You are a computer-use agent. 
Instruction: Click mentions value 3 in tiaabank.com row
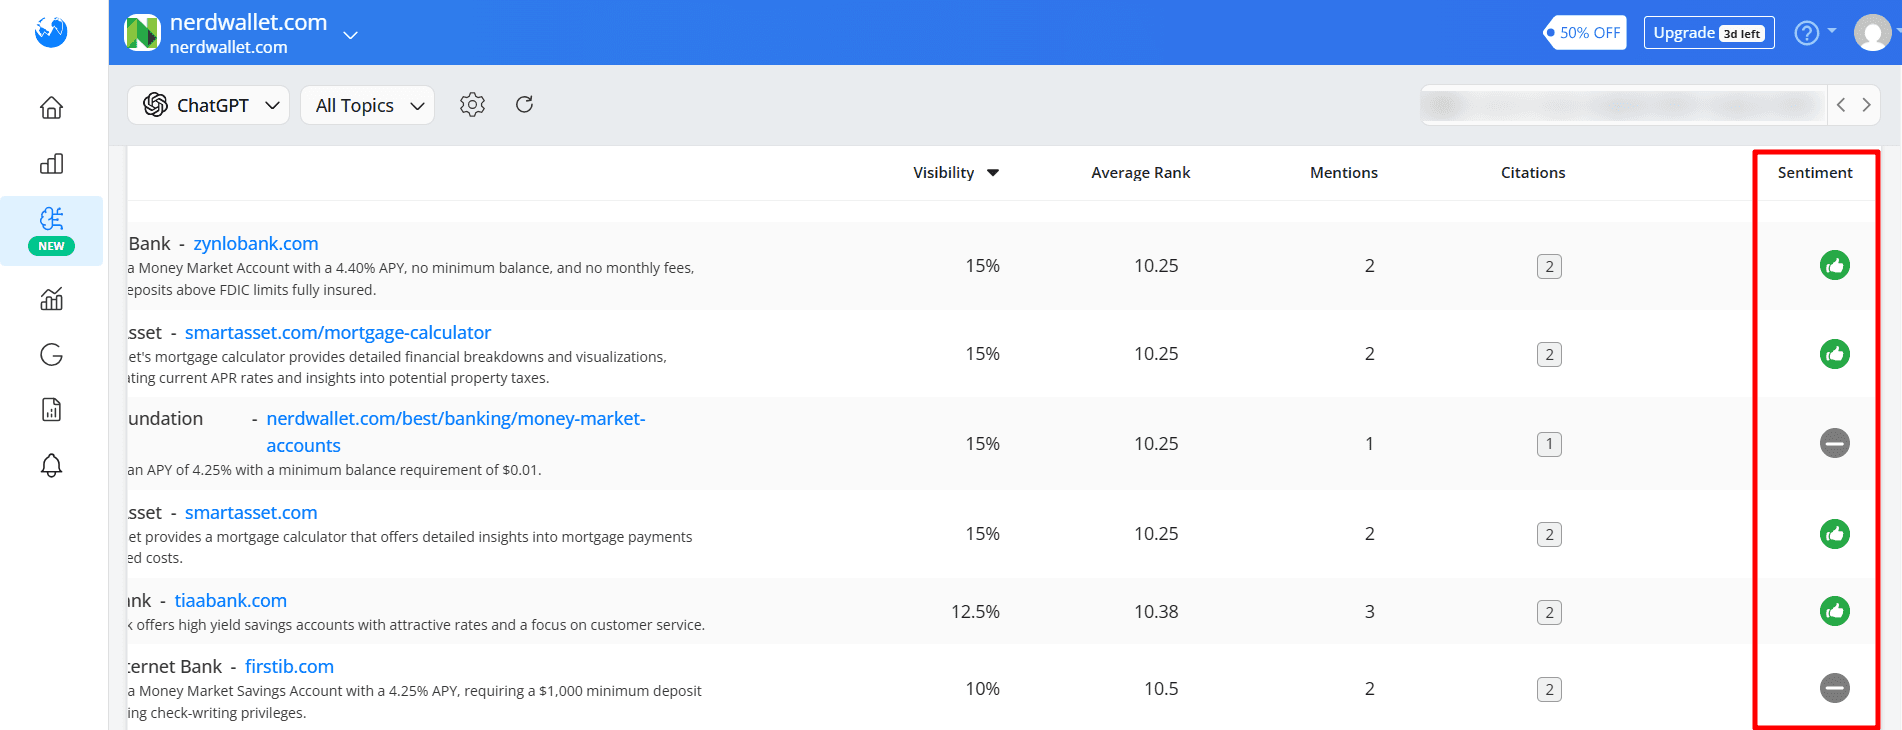[x=1369, y=612]
